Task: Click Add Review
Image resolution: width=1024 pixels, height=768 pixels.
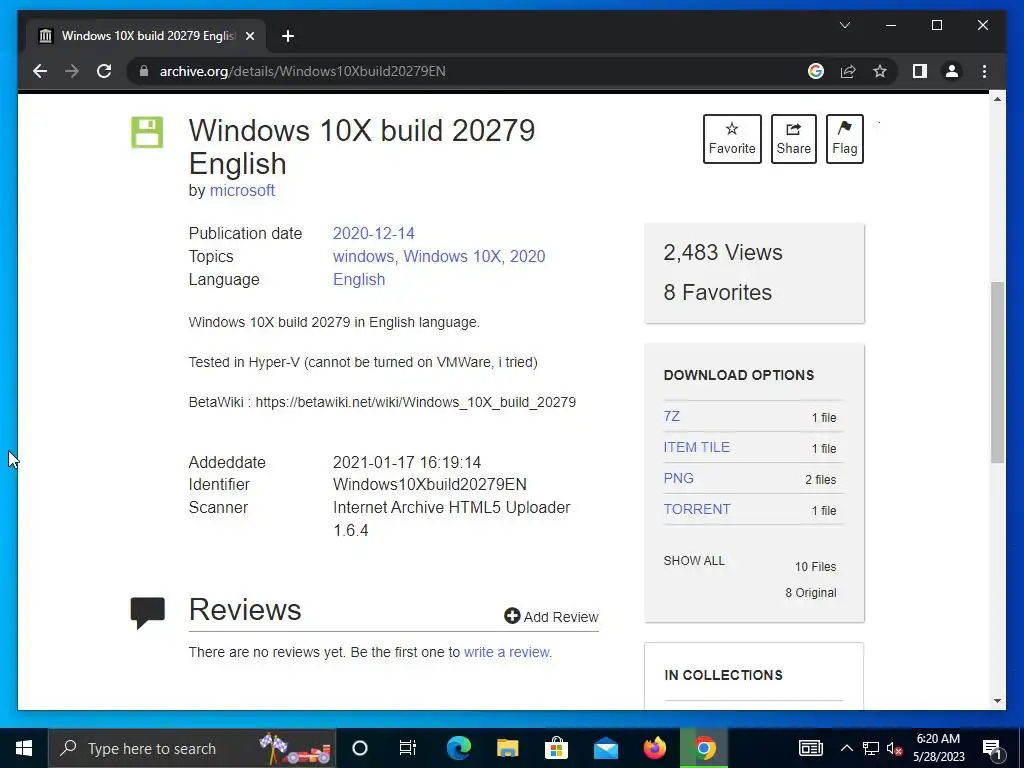Action: coord(551,616)
